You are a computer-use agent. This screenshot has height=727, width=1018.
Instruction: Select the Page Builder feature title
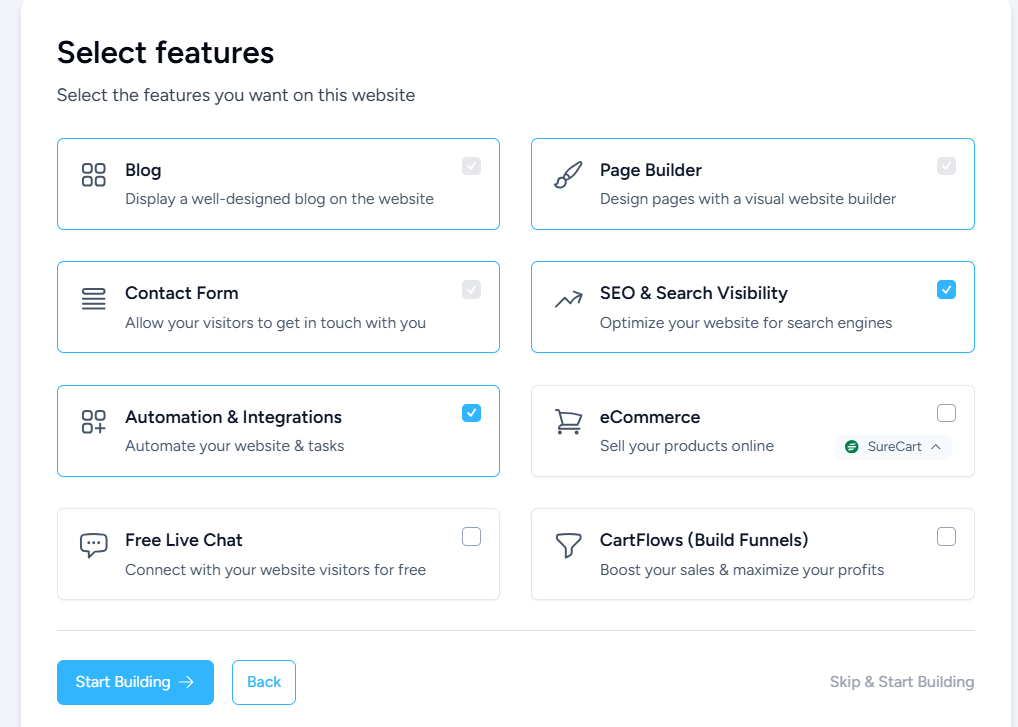pyautogui.click(x=651, y=170)
